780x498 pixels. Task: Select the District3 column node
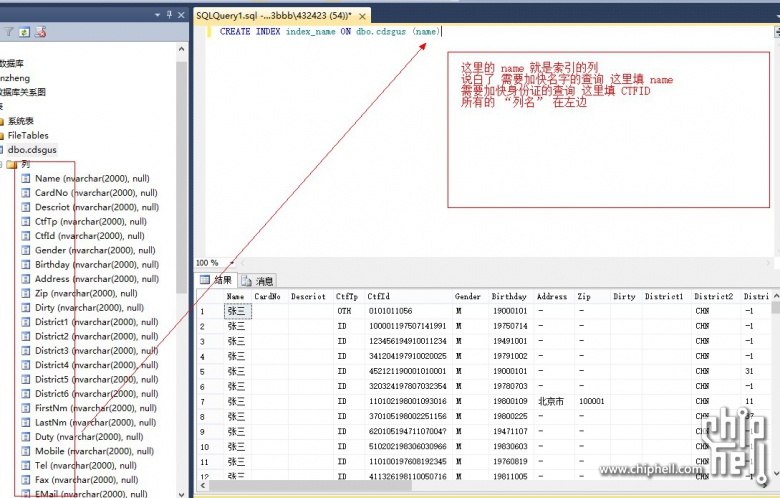point(97,351)
